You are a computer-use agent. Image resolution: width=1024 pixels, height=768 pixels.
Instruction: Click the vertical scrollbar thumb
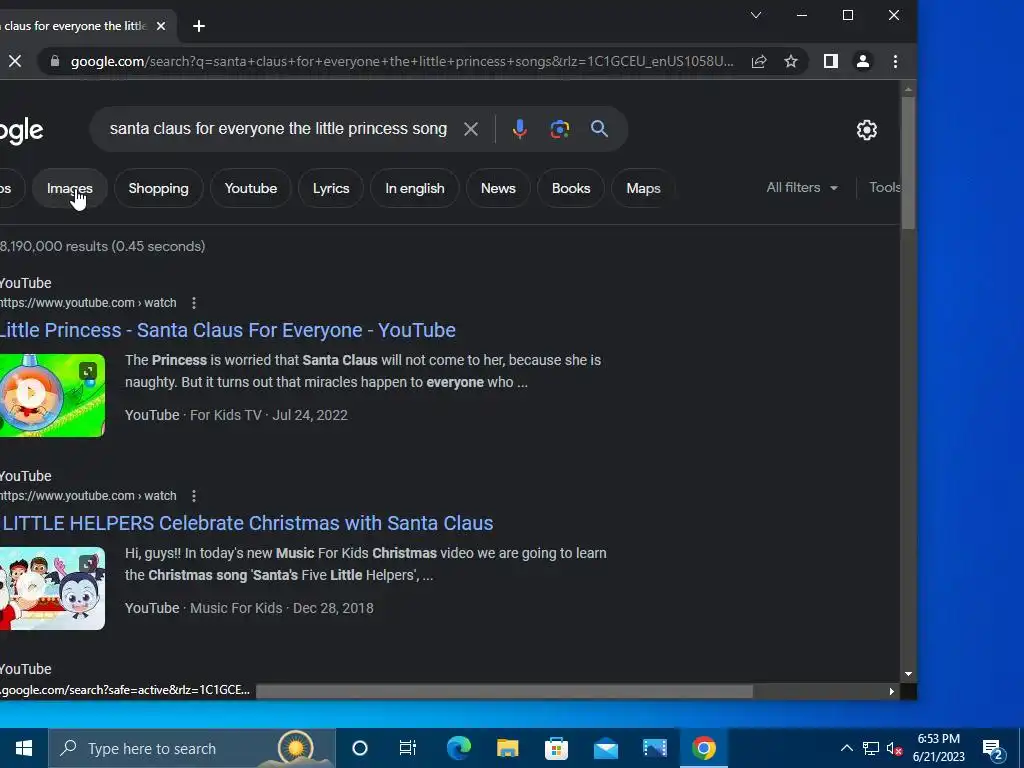pyautogui.click(x=908, y=163)
